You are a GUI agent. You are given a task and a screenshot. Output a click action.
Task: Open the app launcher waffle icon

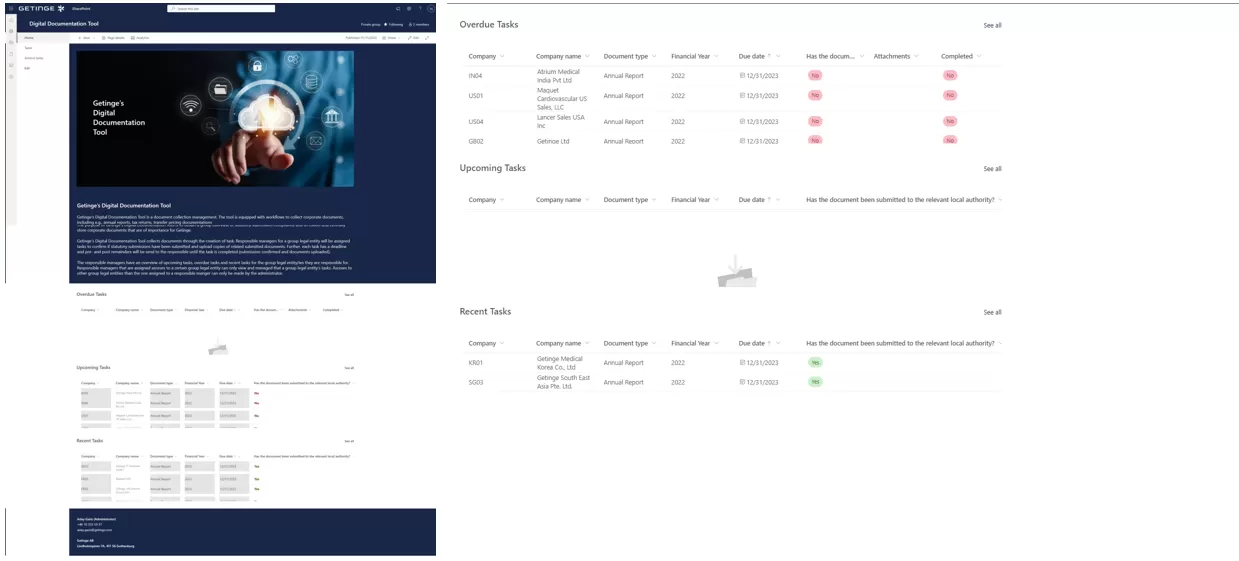tap(11, 8)
